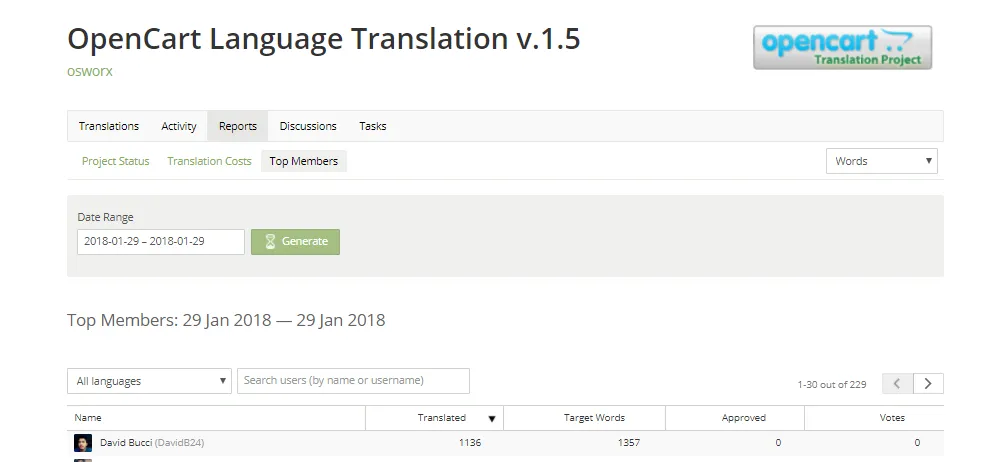
Task: Click the translated count 1136
Action: click(x=469, y=442)
